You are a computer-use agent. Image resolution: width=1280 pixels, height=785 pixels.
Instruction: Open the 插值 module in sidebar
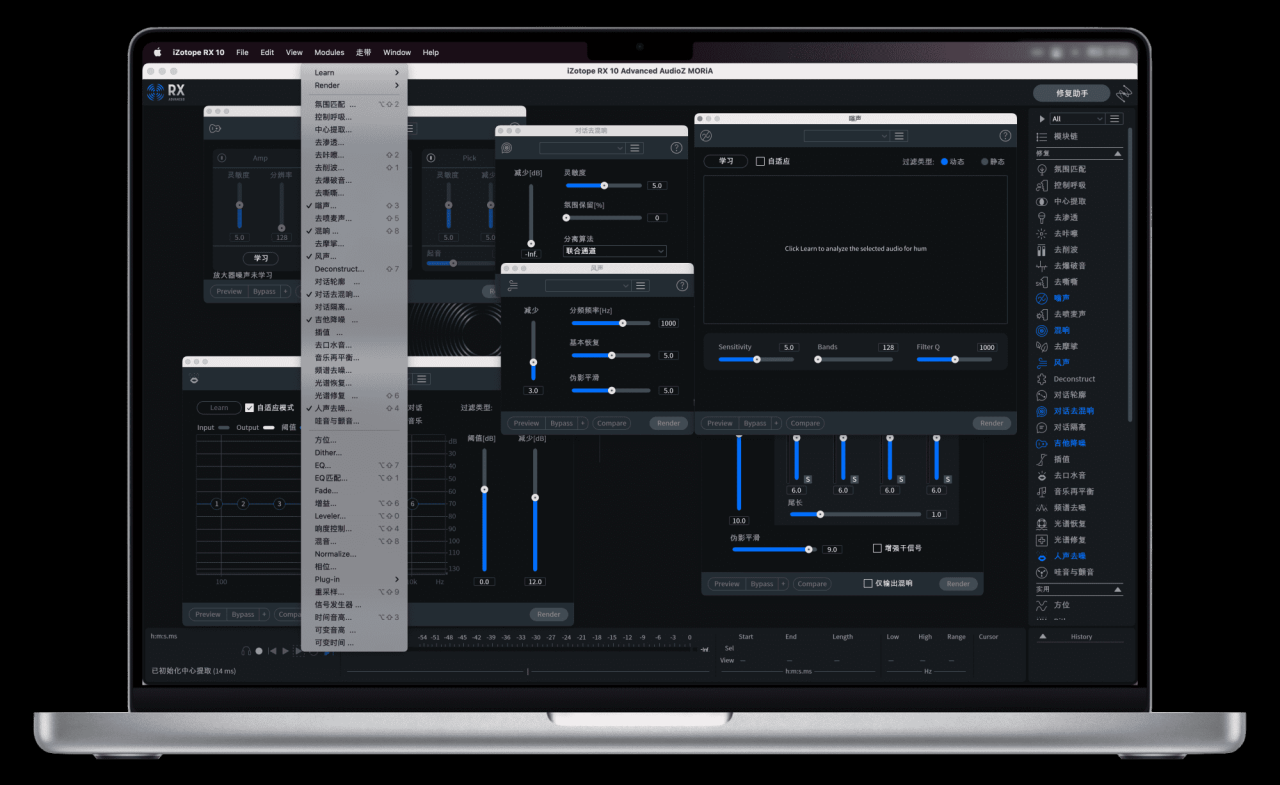(1061, 459)
